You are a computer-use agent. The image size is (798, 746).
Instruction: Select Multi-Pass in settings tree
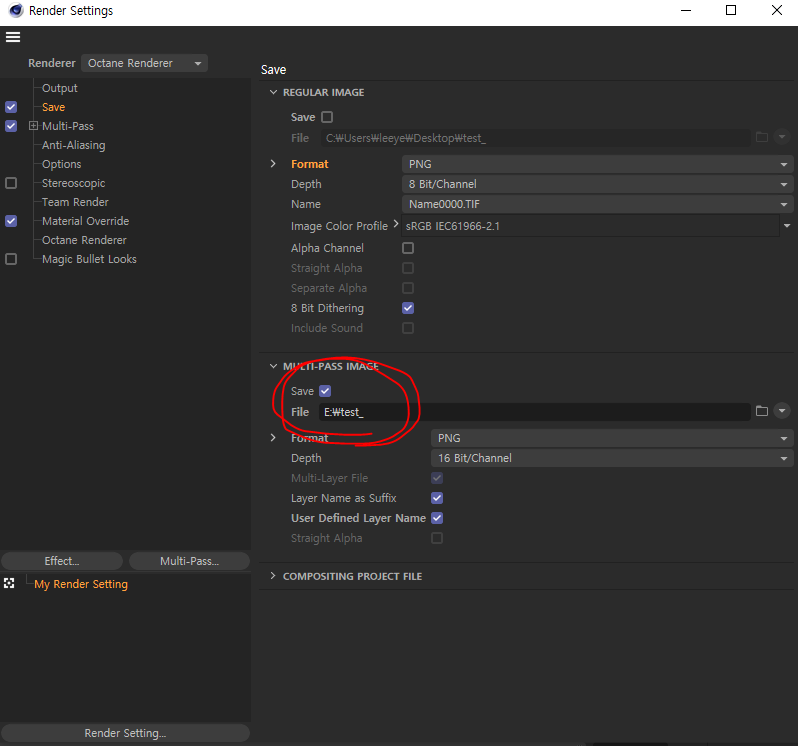point(68,126)
